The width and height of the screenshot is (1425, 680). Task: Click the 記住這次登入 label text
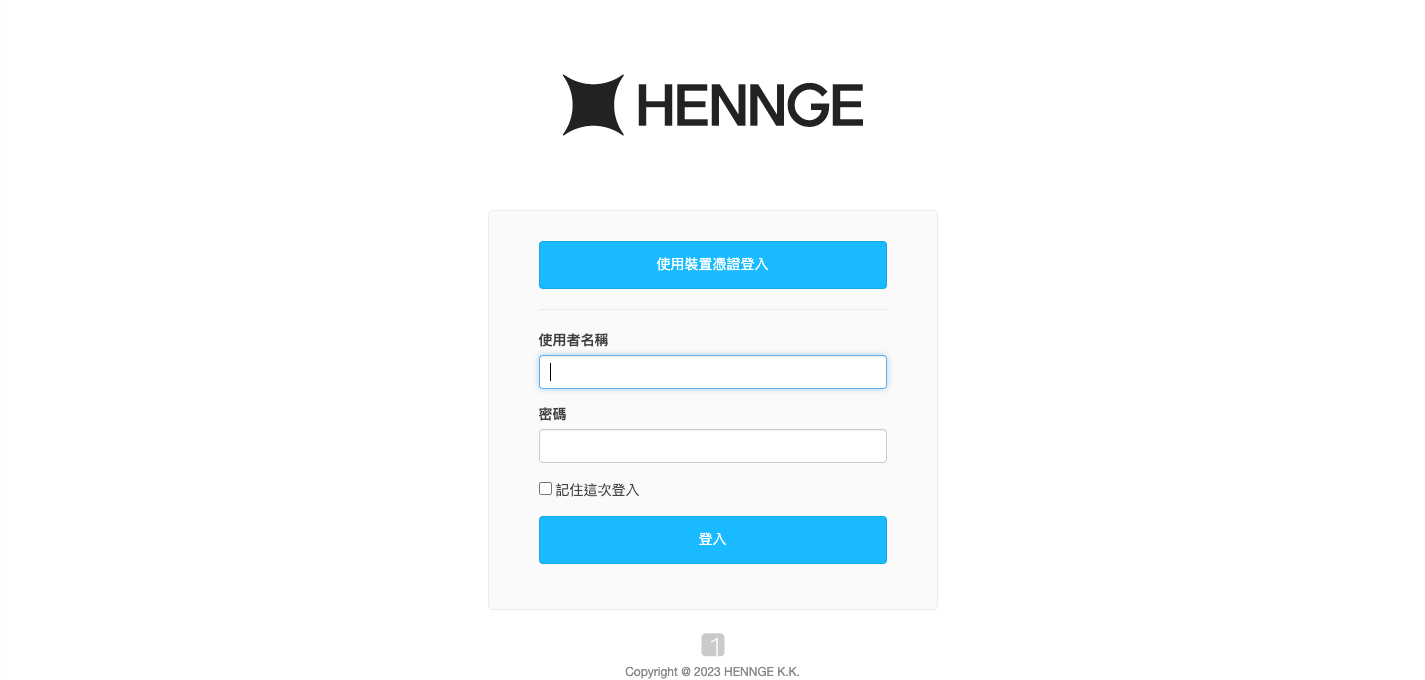coord(597,490)
